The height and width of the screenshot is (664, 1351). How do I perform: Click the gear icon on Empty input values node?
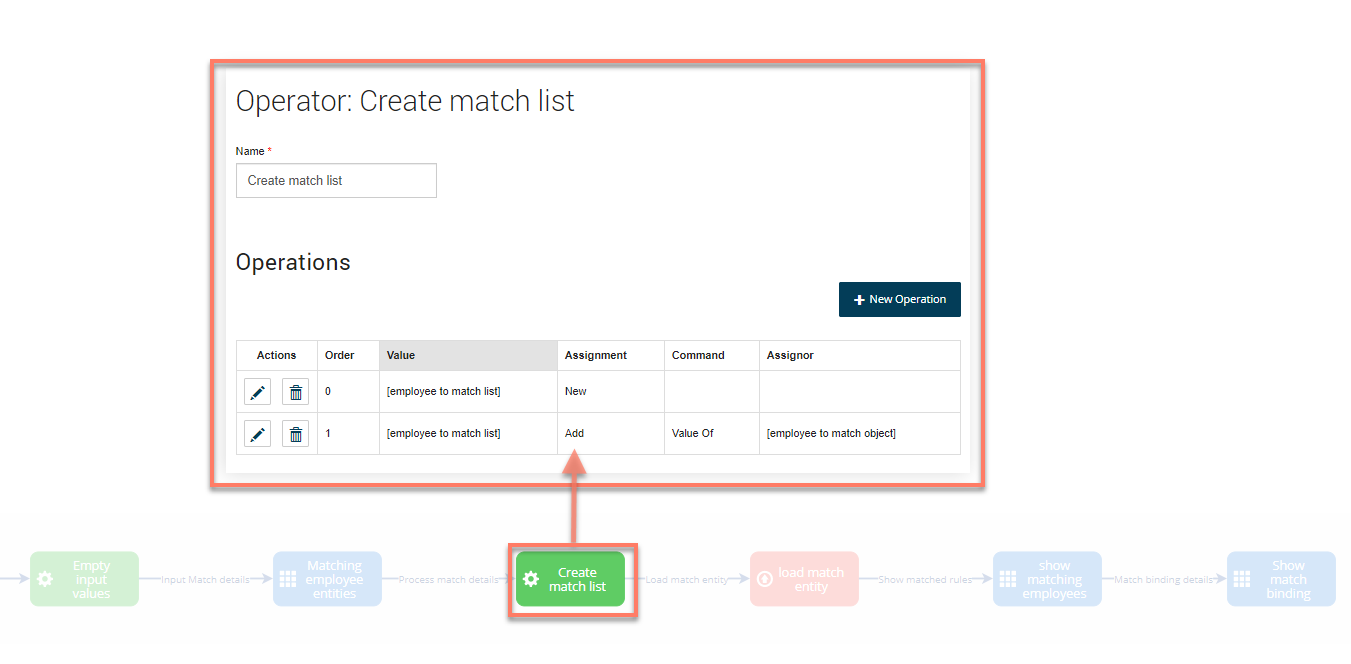44,578
